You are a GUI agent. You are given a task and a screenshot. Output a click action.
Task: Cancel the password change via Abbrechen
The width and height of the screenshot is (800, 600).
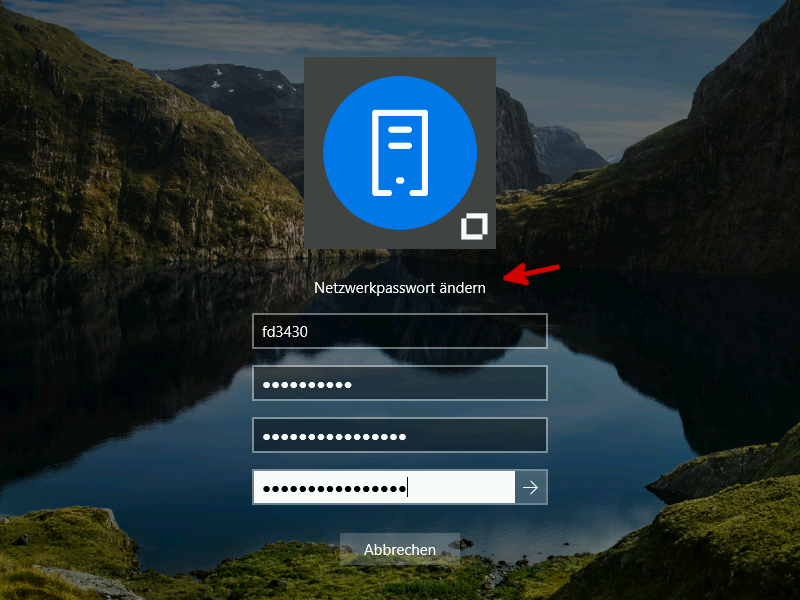coord(400,549)
